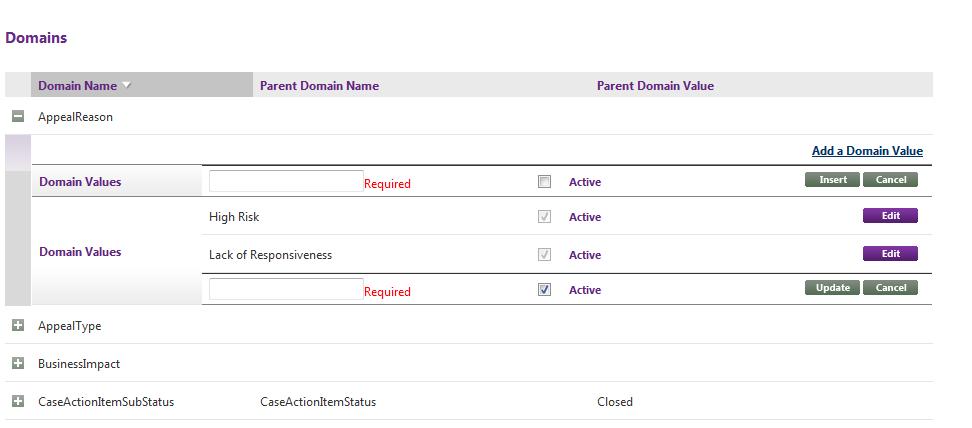This screenshot has height=428, width=972.
Task: Collapse the AppealReason domain row
Action: pyautogui.click(x=17, y=116)
